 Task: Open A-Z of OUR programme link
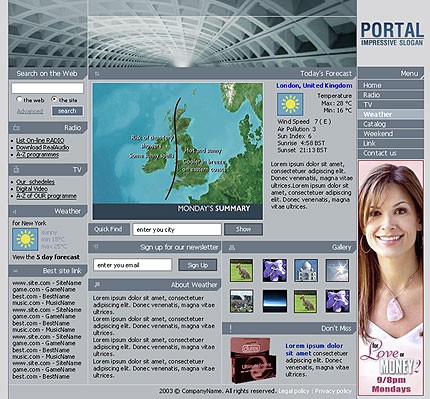click(x=46, y=196)
